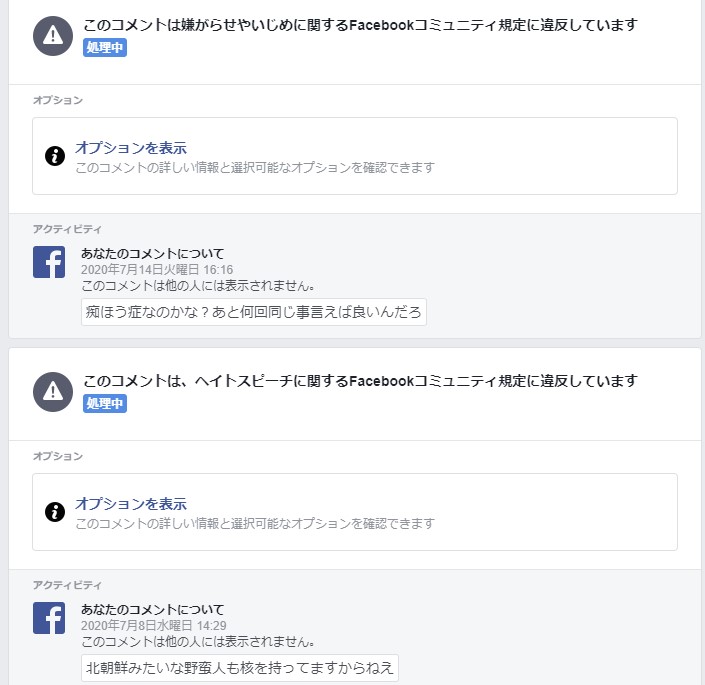Screen dimensions: 705x685
Task: Select the harassment community standards violation heading
Action: 360,25
